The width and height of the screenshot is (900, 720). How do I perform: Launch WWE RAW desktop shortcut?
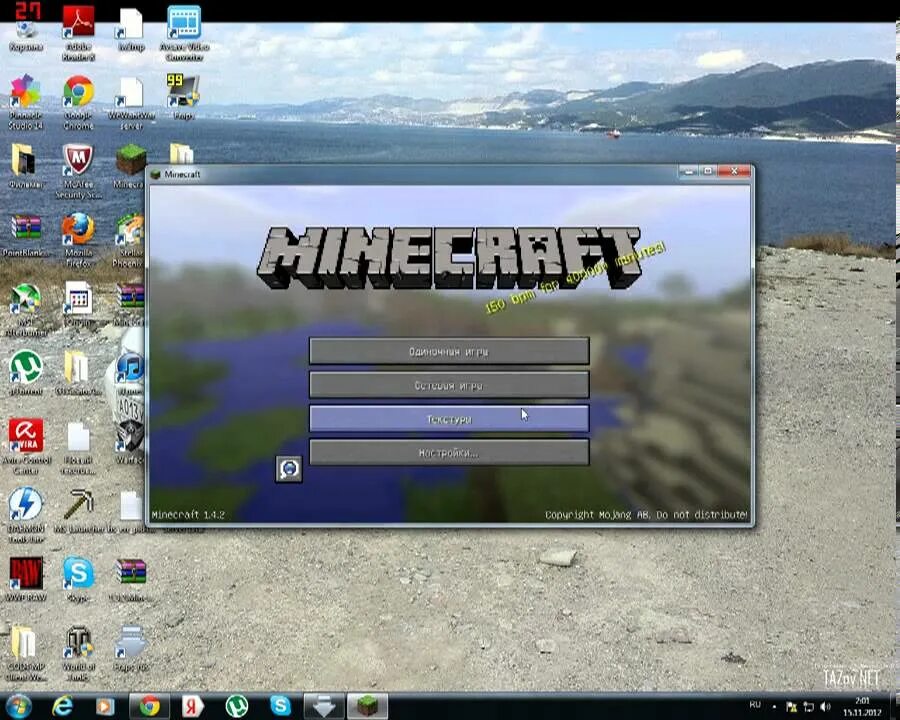click(26, 578)
